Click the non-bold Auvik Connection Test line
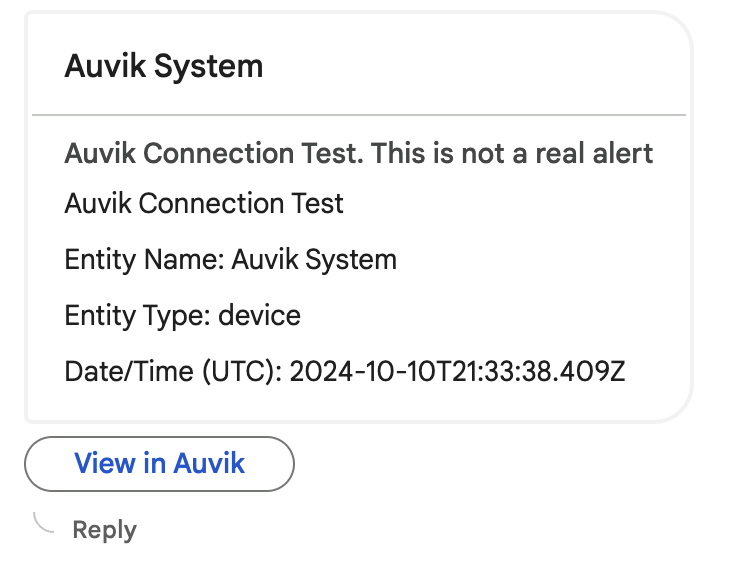 204,203
